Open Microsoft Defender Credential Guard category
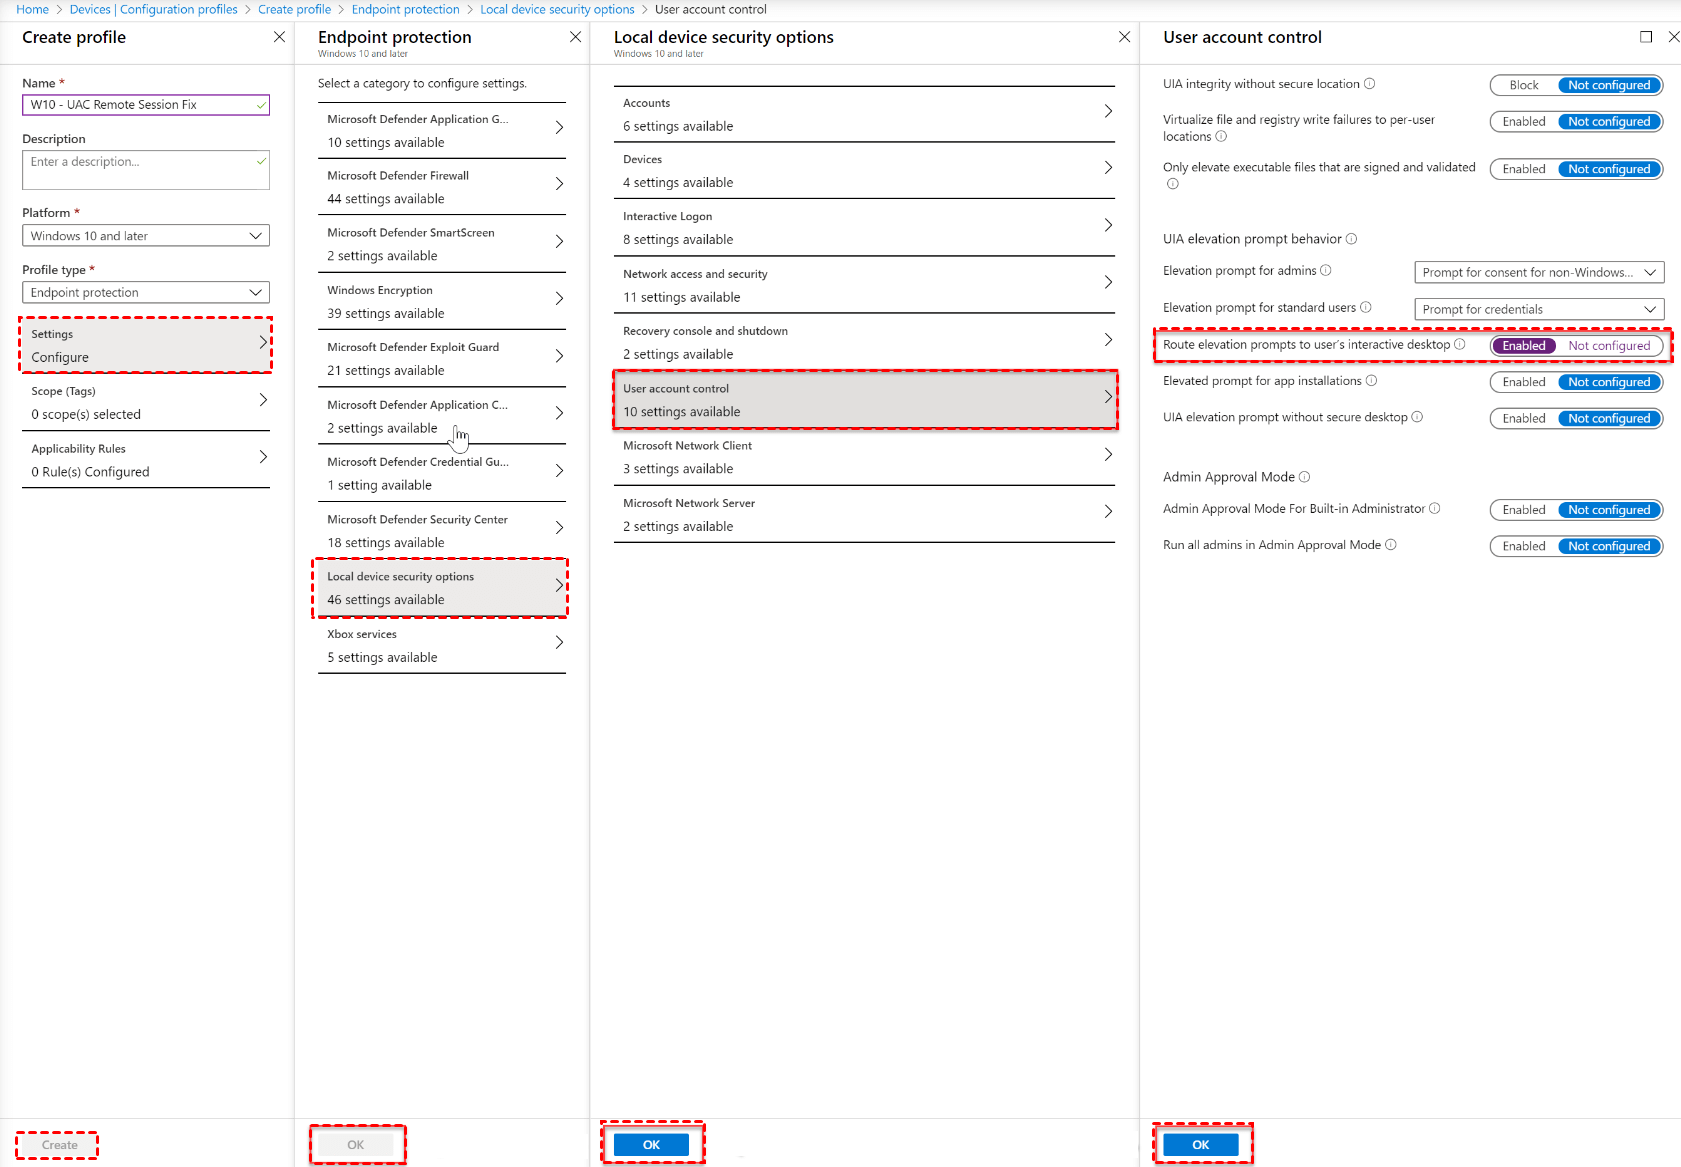This screenshot has height=1167, width=1681. pos(442,473)
